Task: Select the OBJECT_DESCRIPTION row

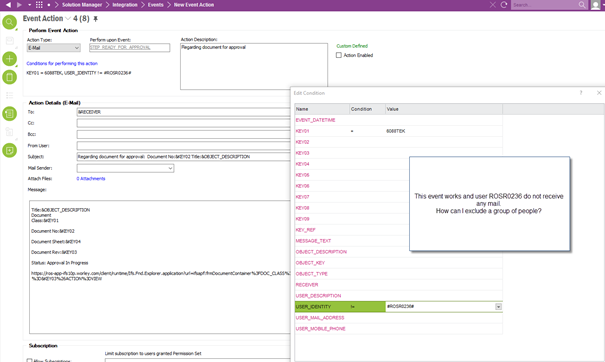Action: coord(352,252)
